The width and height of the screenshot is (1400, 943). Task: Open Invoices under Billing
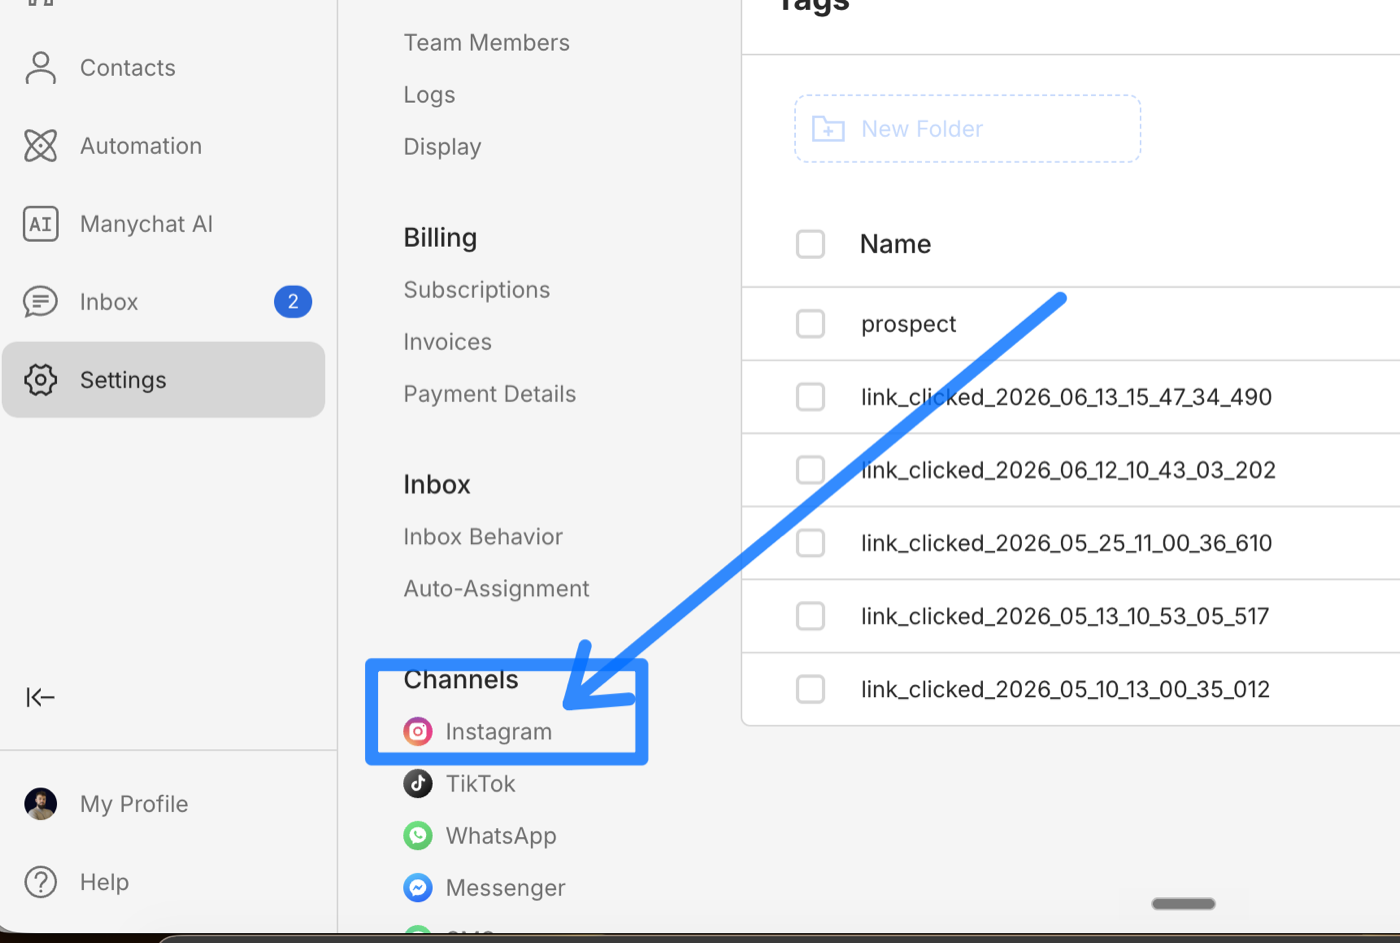(x=447, y=342)
